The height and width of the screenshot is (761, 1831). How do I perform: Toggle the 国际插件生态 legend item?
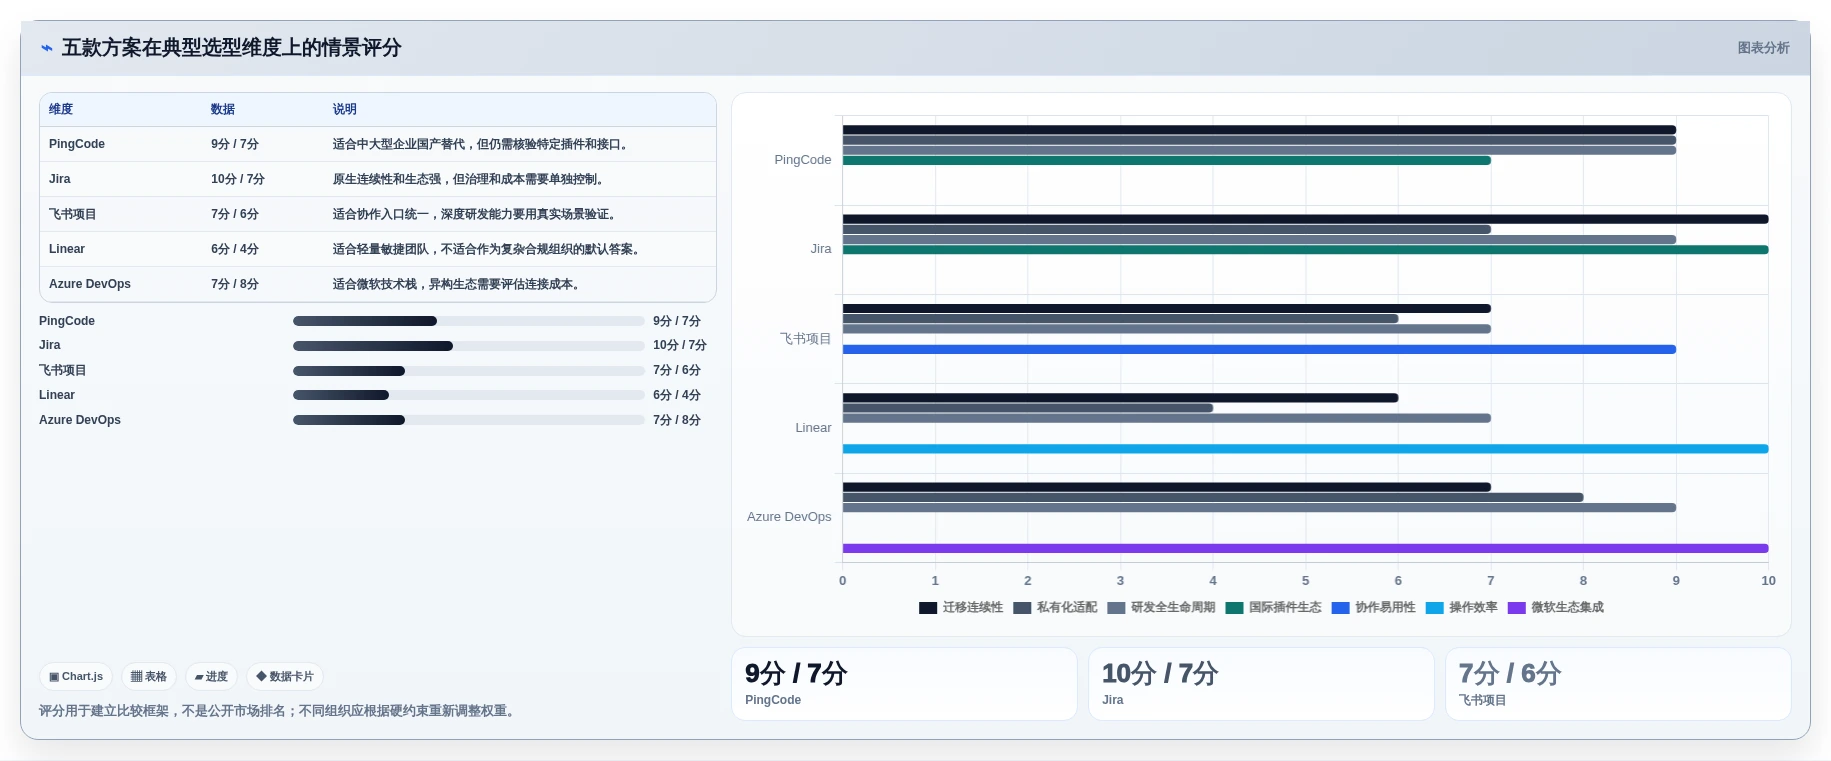point(1273,608)
